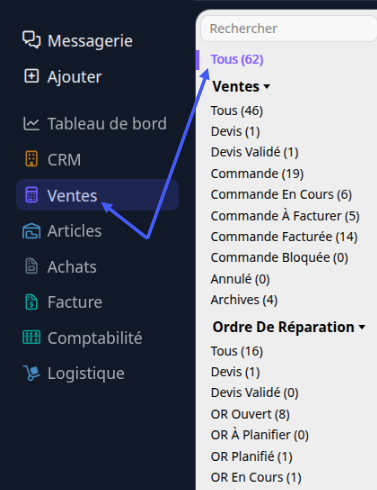This screenshot has height=490, width=377.
Task: Click the Ventes group heading text
Action: pyautogui.click(x=236, y=87)
